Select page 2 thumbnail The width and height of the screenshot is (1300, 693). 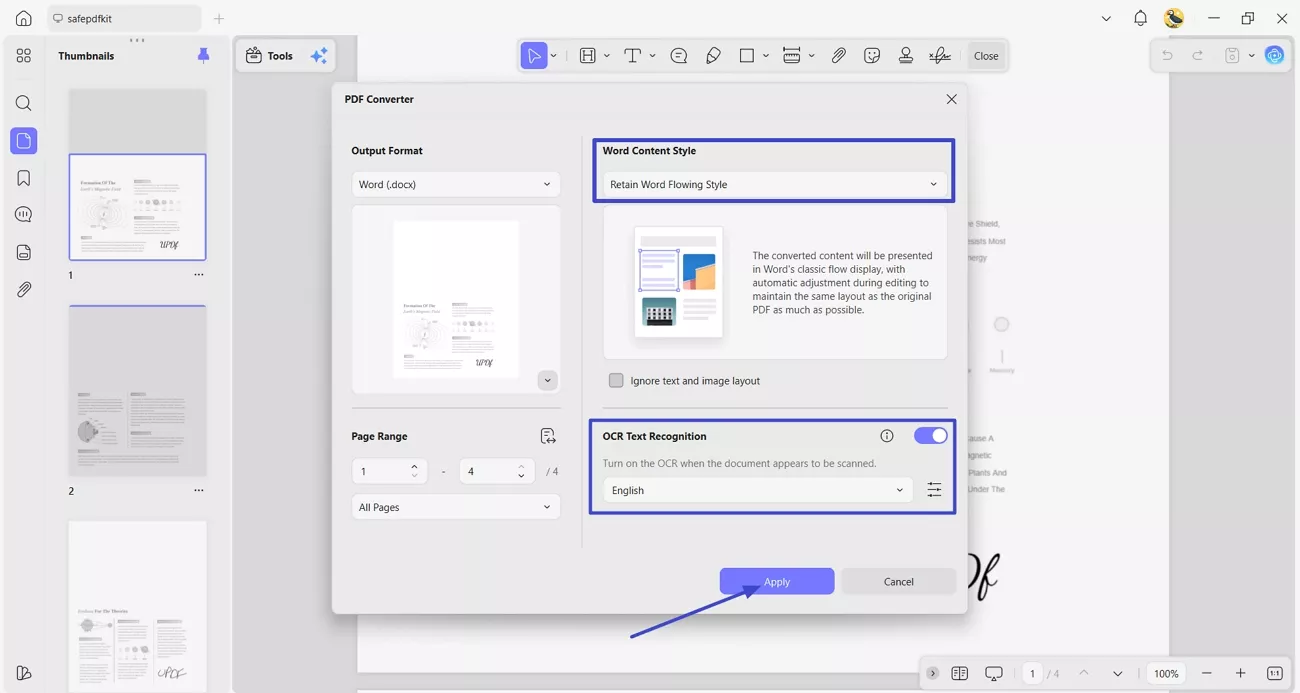click(x=138, y=391)
